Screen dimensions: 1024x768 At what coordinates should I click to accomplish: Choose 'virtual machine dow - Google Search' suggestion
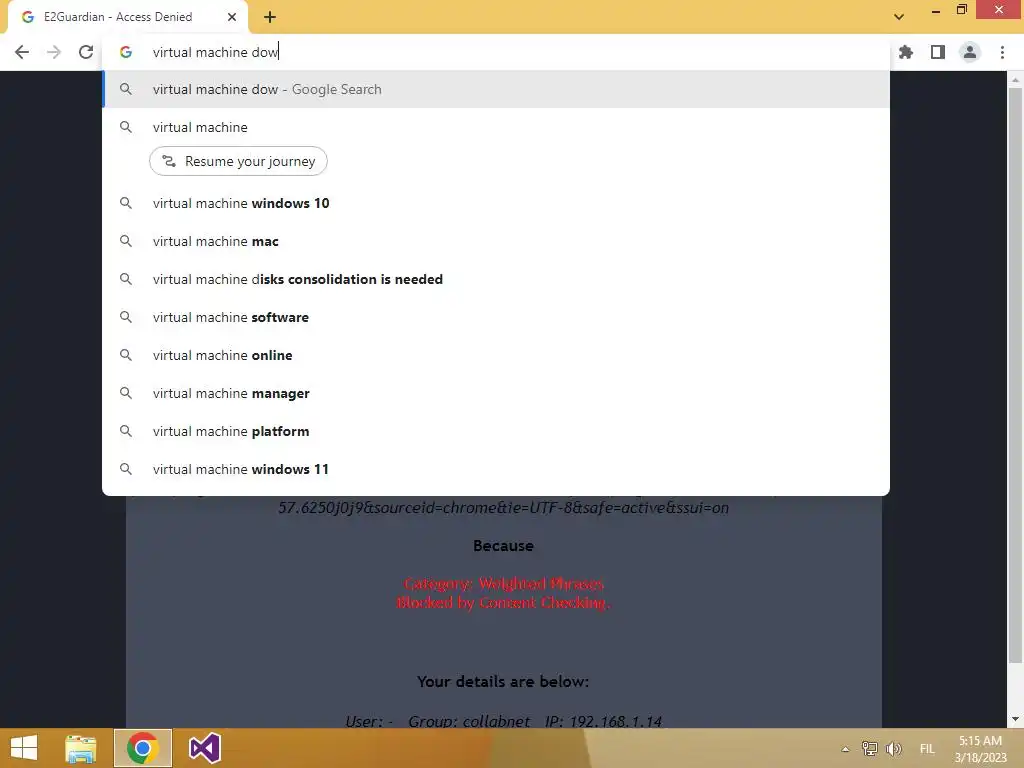click(496, 89)
